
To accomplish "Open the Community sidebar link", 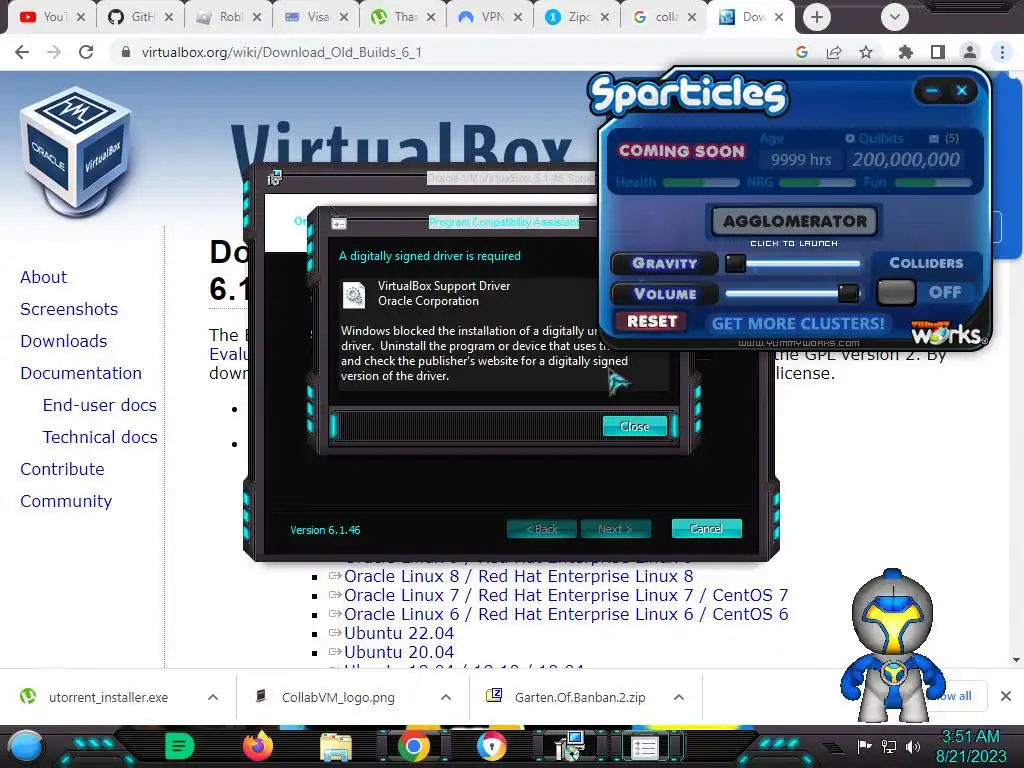I will [x=66, y=501].
